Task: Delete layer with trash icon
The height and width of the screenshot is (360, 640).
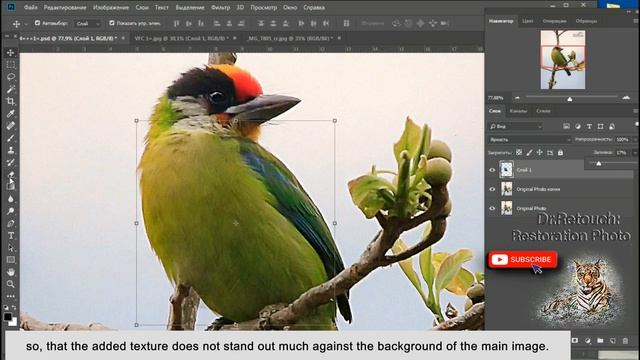Action: pos(625,340)
